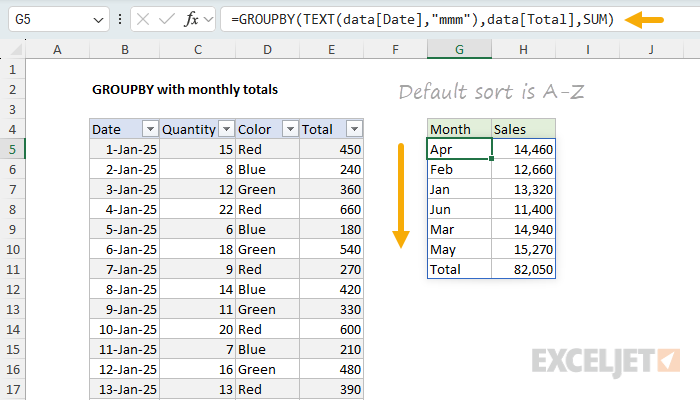Click the grand total 82,050
The image size is (700, 400).
(524, 269)
